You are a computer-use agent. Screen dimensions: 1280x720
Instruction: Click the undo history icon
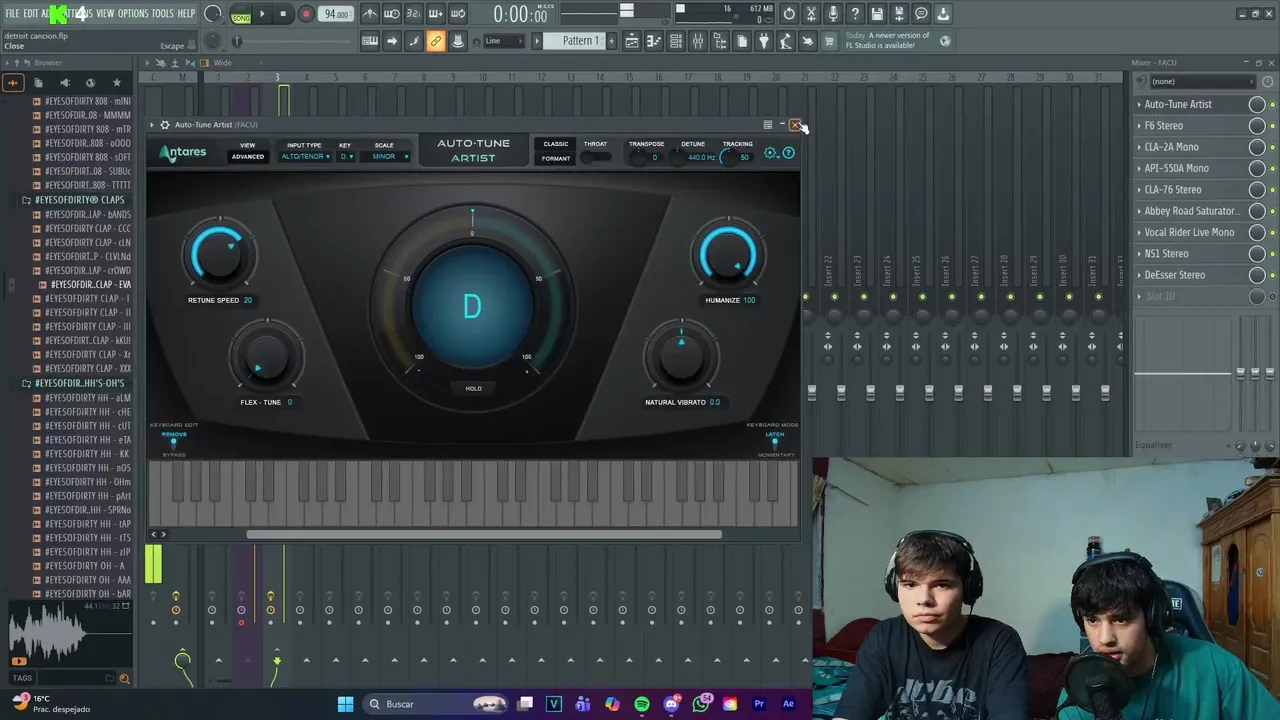pyautogui.click(x=789, y=14)
